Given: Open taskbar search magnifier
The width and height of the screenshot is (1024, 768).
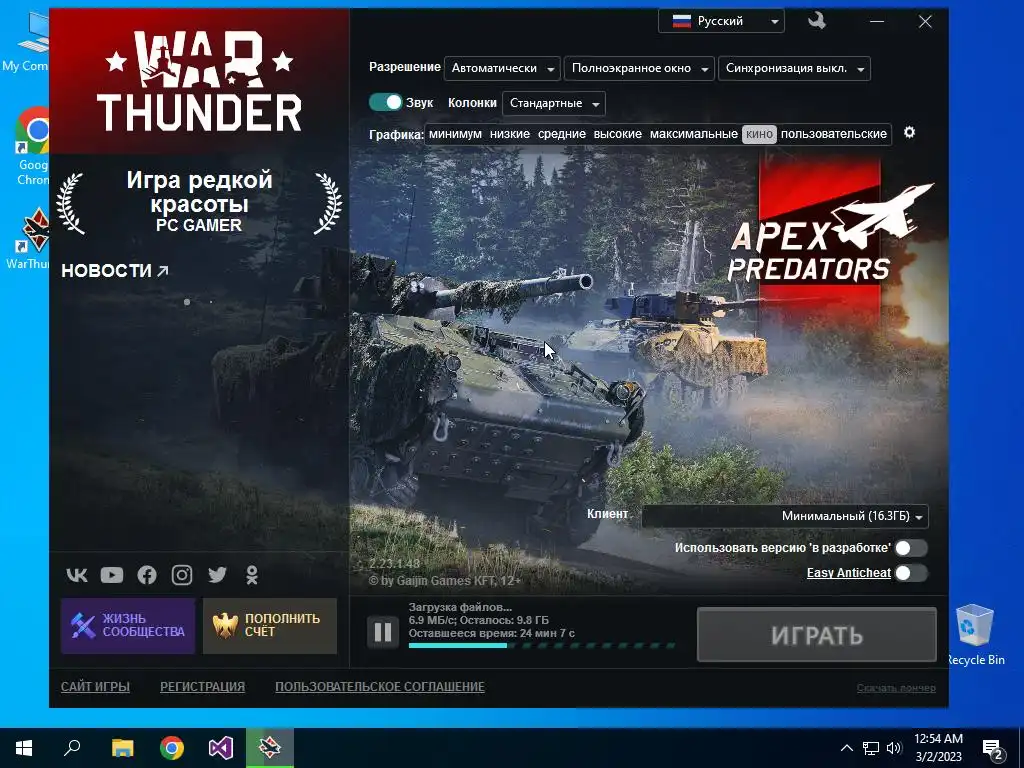Looking at the screenshot, I should [72, 748].
